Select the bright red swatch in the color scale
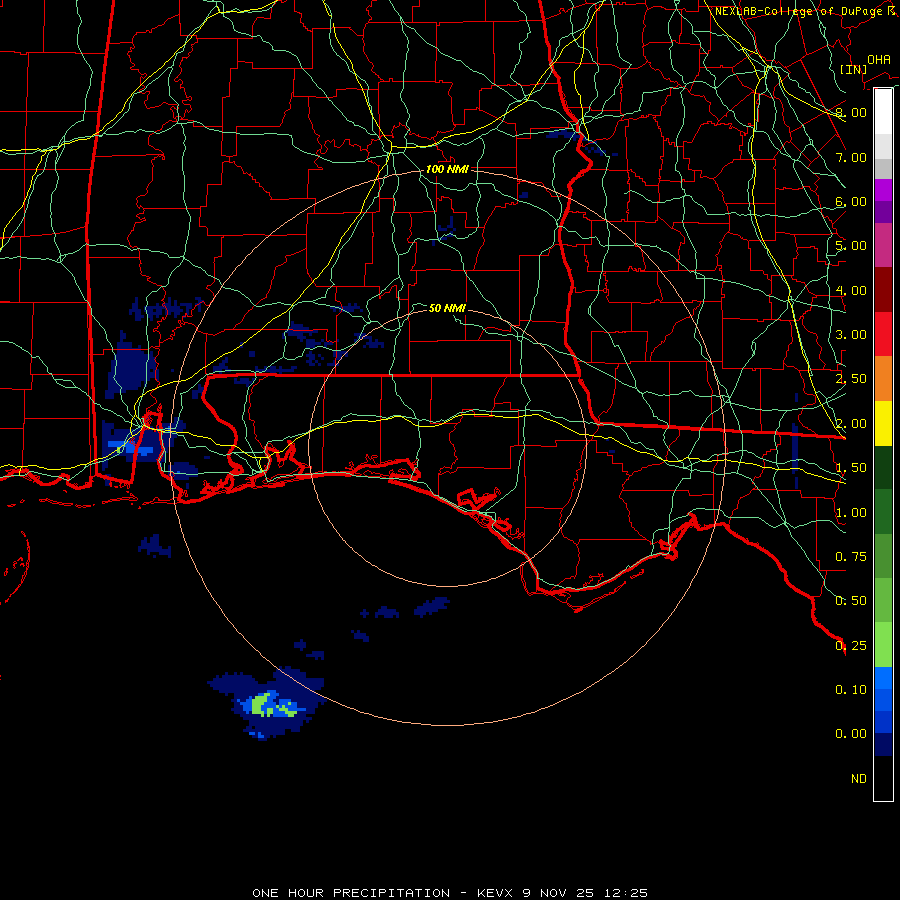Viewport: 900px width, 900px height. pos(883,334)
